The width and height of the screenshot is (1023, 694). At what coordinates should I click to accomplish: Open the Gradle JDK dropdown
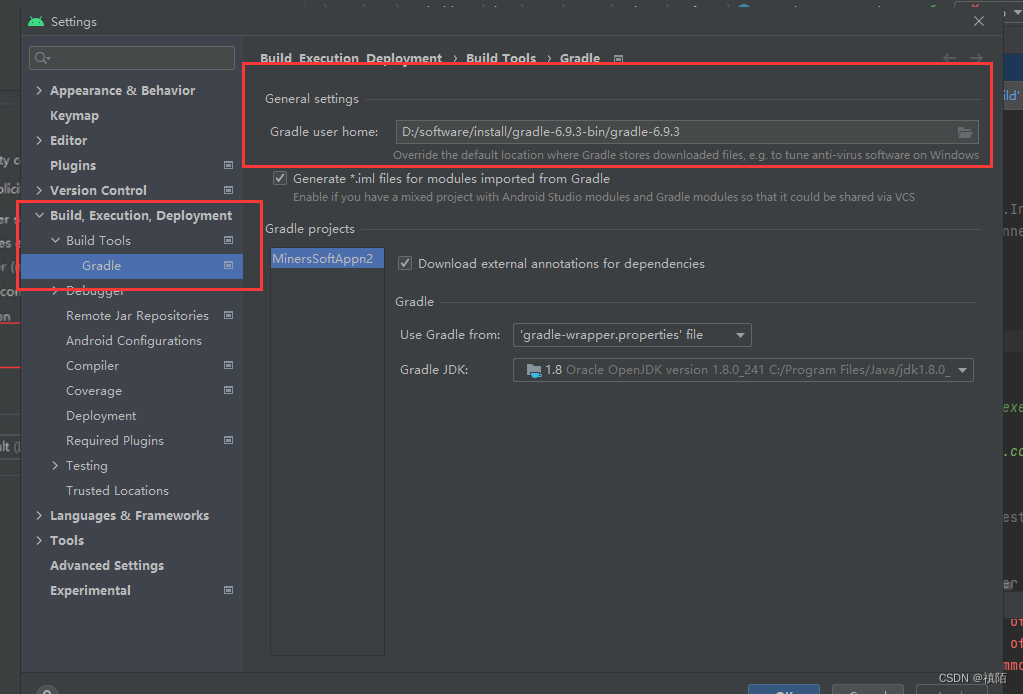(x=743, y=370)
